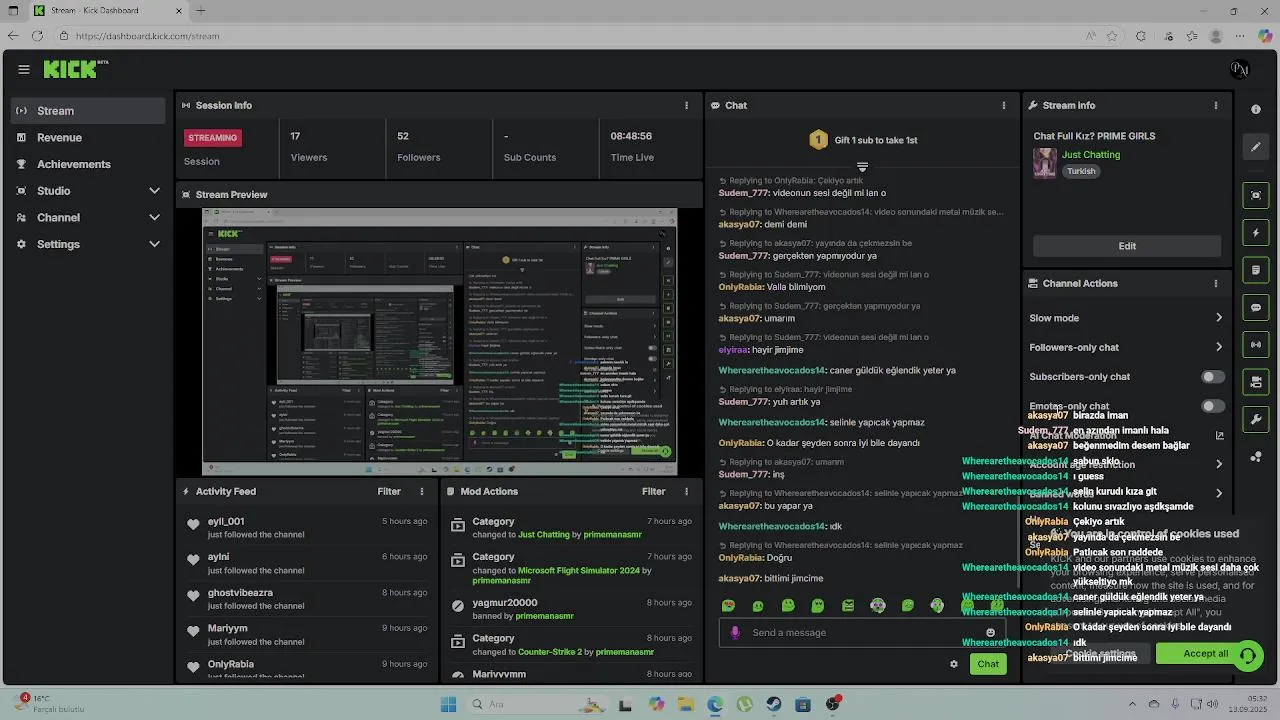The image size is (1280, 720).
Task: Open the Chat panel three-dot menu
Action: tap(1004, 105)
